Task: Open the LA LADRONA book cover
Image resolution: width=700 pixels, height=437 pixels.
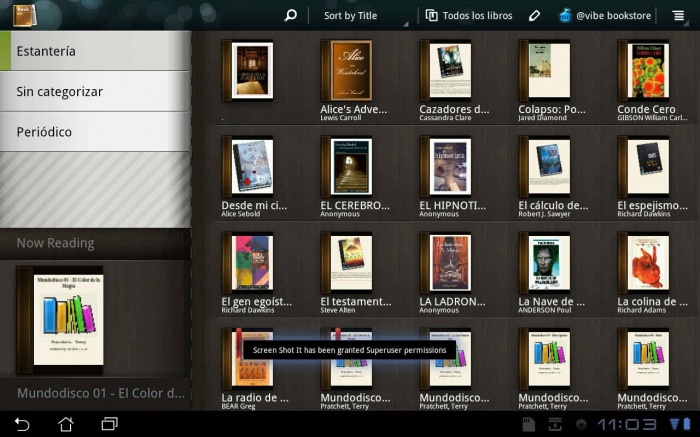Action: (446, 263)
